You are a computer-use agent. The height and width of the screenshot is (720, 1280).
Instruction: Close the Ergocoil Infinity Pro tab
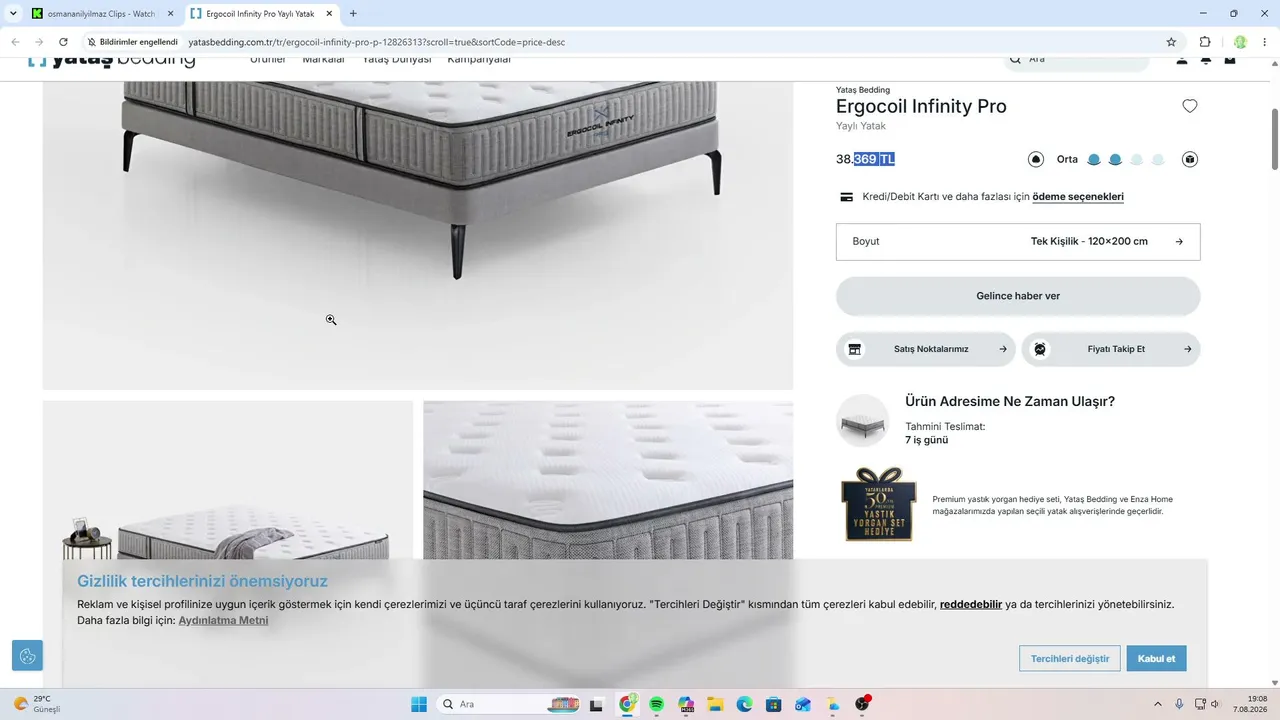(329, 14)
